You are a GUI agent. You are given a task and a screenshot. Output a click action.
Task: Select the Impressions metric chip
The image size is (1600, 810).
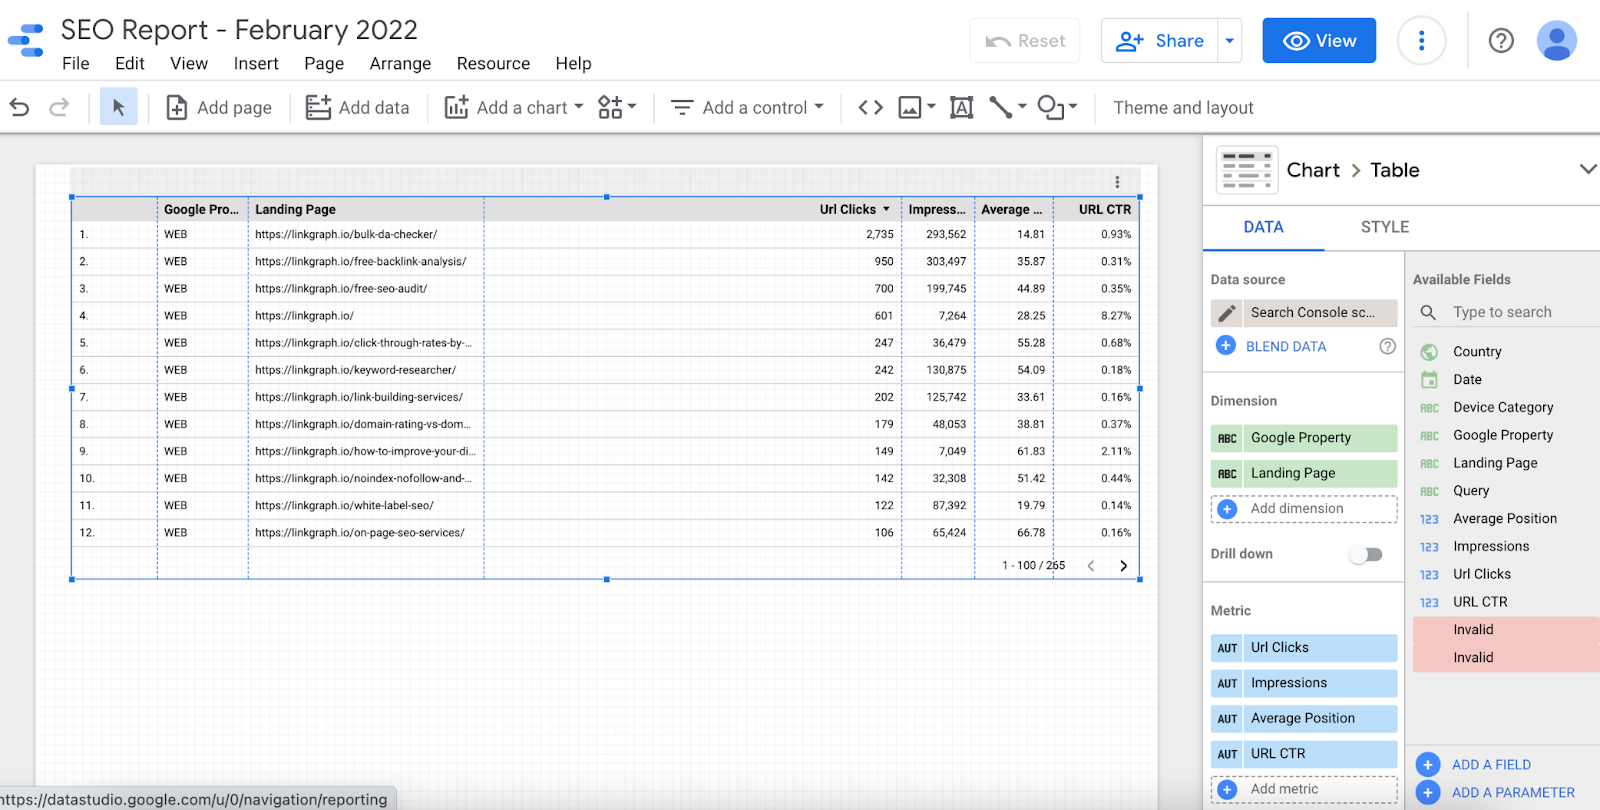(x=1304, y=683)
